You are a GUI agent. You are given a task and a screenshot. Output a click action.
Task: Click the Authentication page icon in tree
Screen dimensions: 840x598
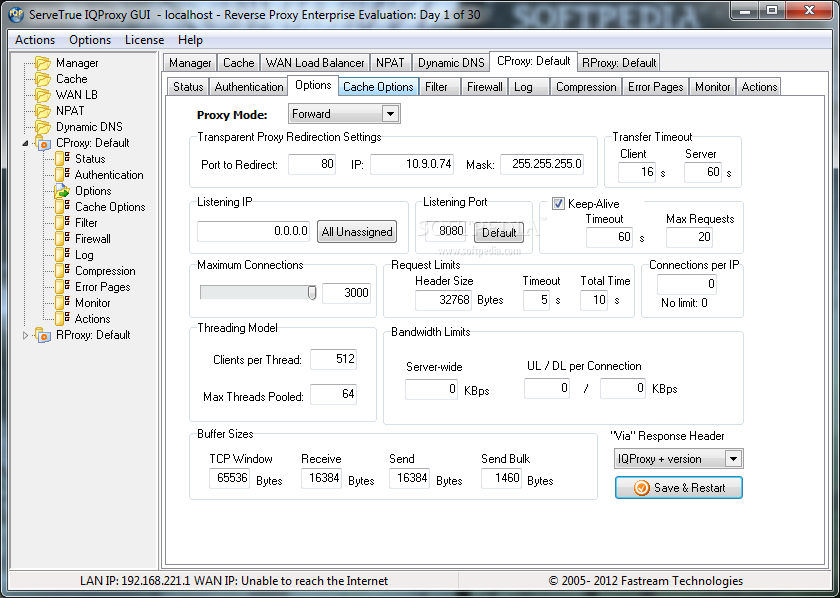pos(63,175)
